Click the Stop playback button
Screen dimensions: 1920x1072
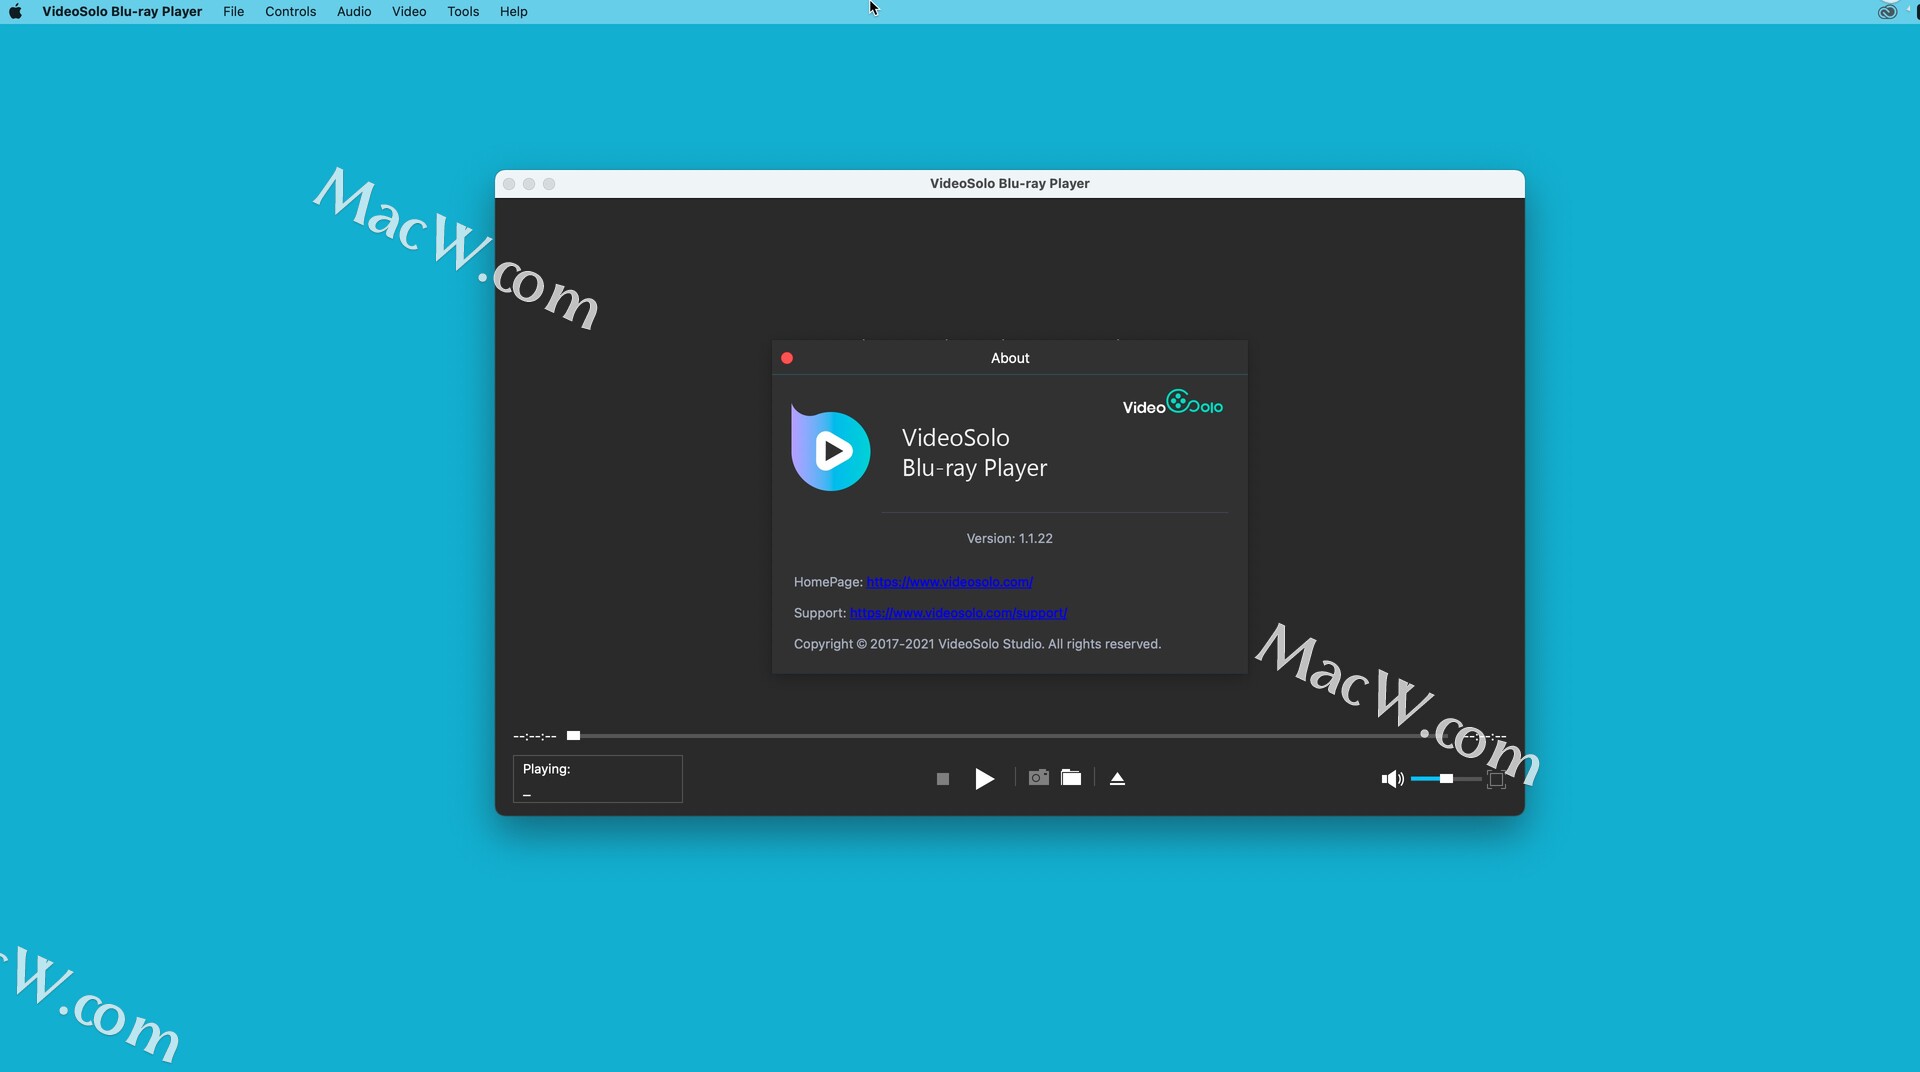tap(942, 779)
